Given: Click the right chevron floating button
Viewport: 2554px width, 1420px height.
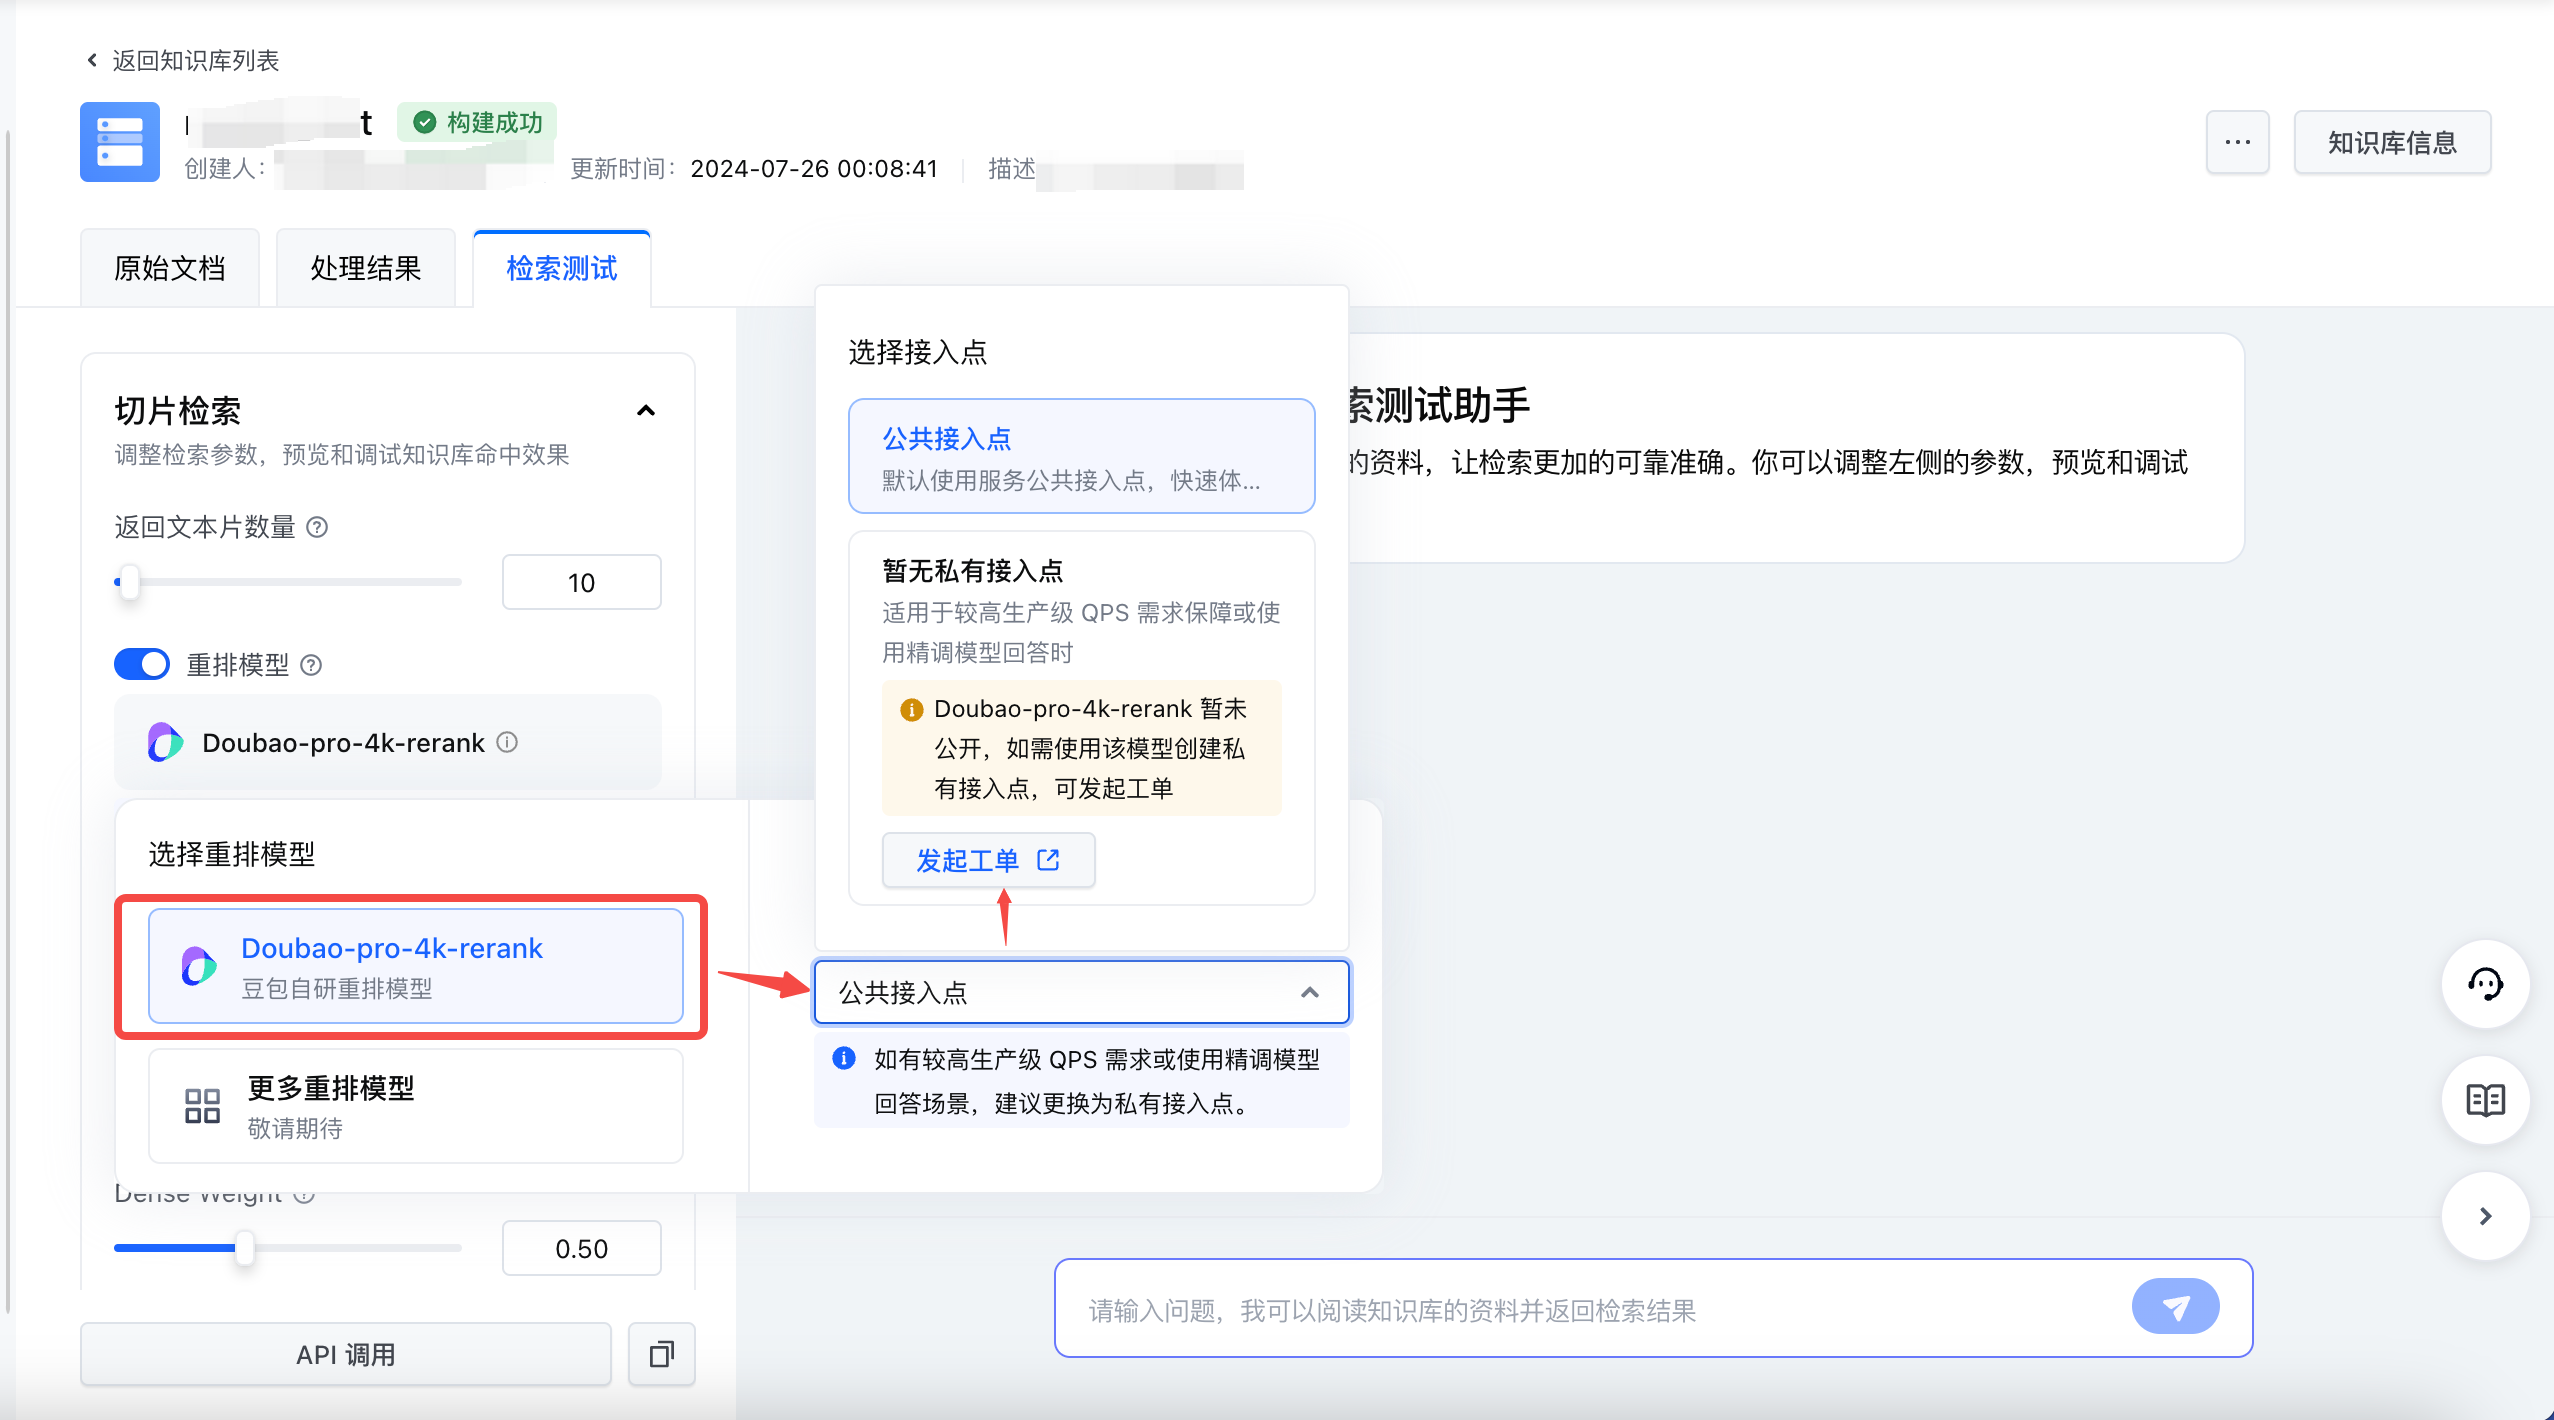Looking at the screenshot, I should tap(2485, 1216).
